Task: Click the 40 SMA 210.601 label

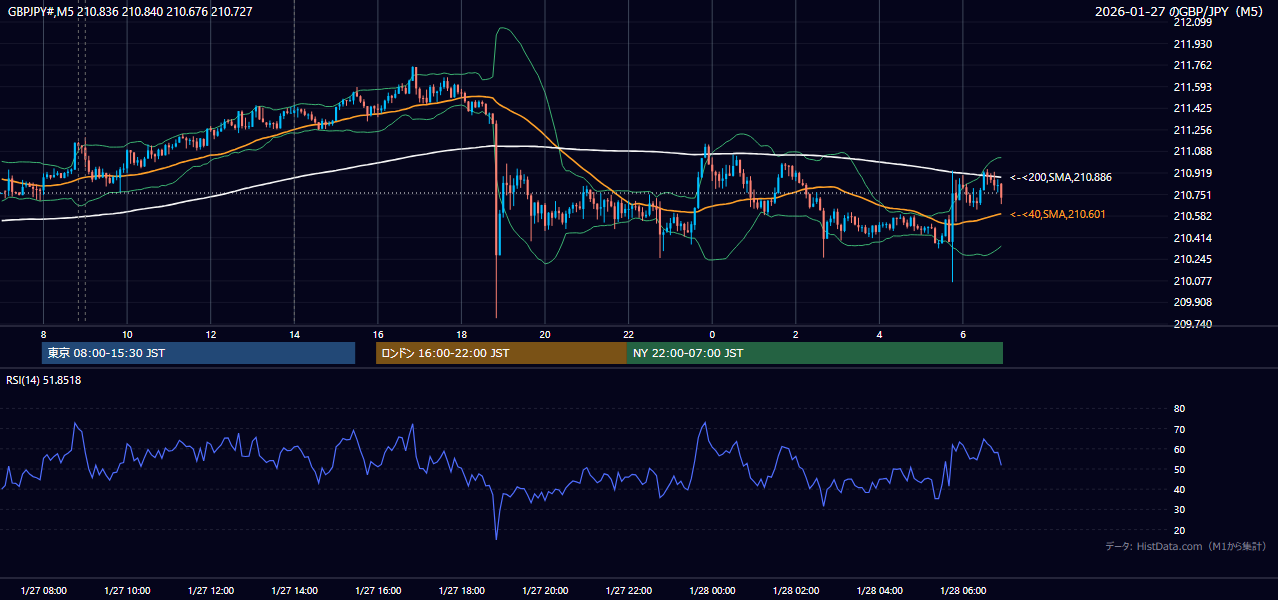Action: 1058,214
